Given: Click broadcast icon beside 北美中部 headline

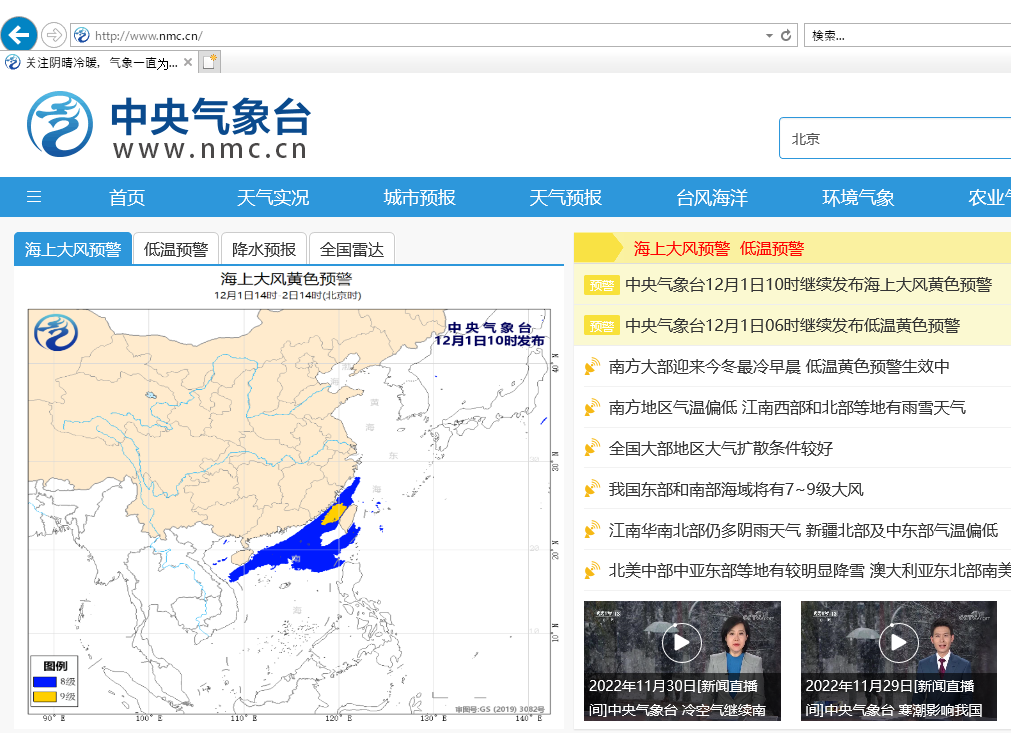Looking at the screenshot, I should (x=592, y=571).
